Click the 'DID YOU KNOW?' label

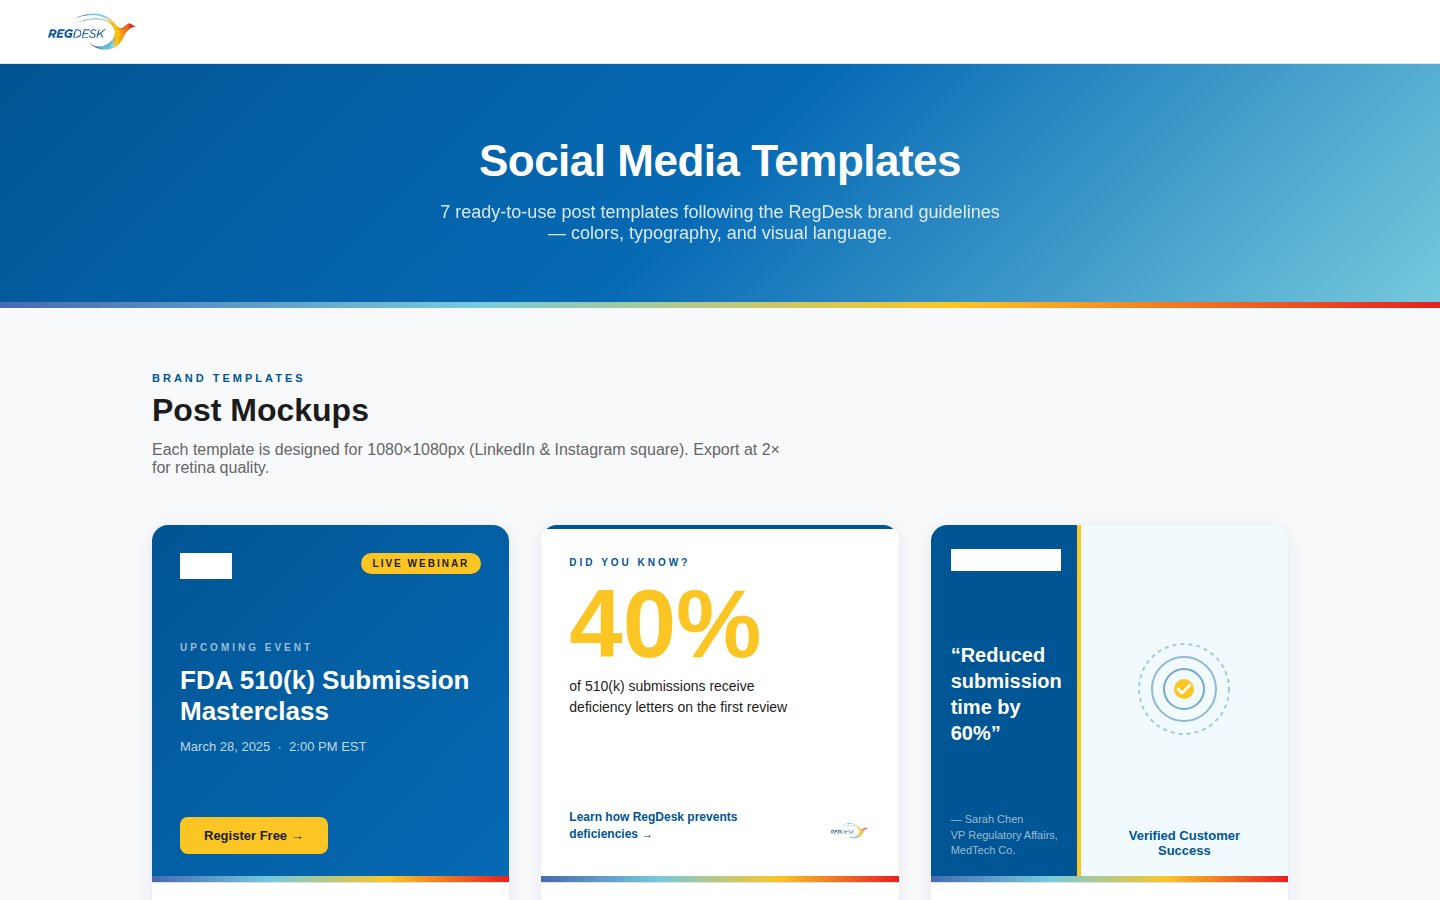629,562
